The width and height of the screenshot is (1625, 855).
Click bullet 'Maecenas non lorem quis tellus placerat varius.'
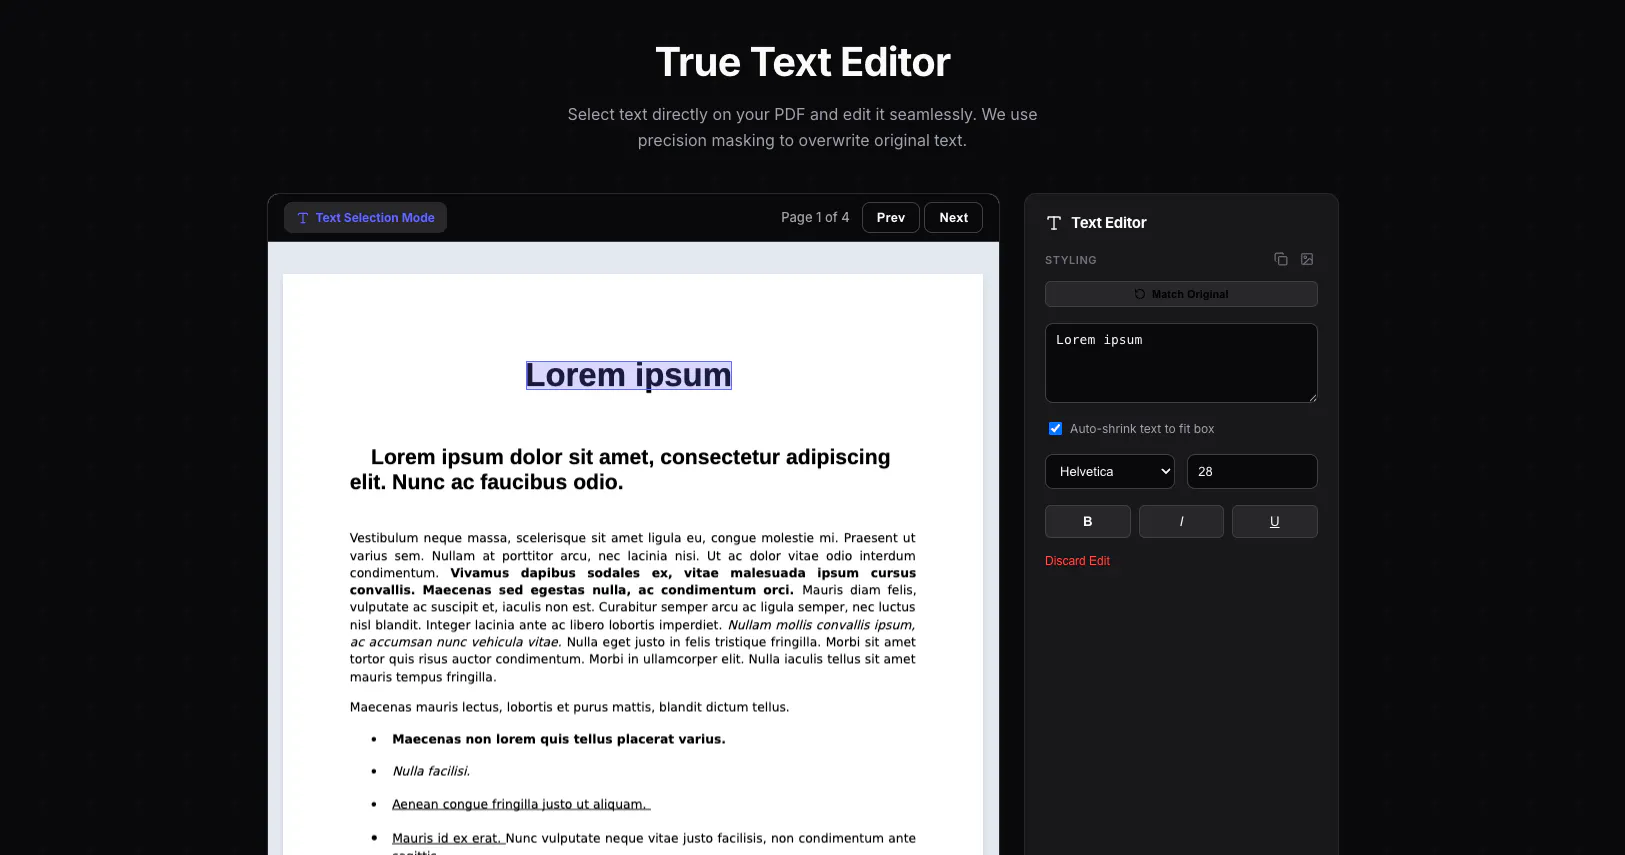point(559,740)
